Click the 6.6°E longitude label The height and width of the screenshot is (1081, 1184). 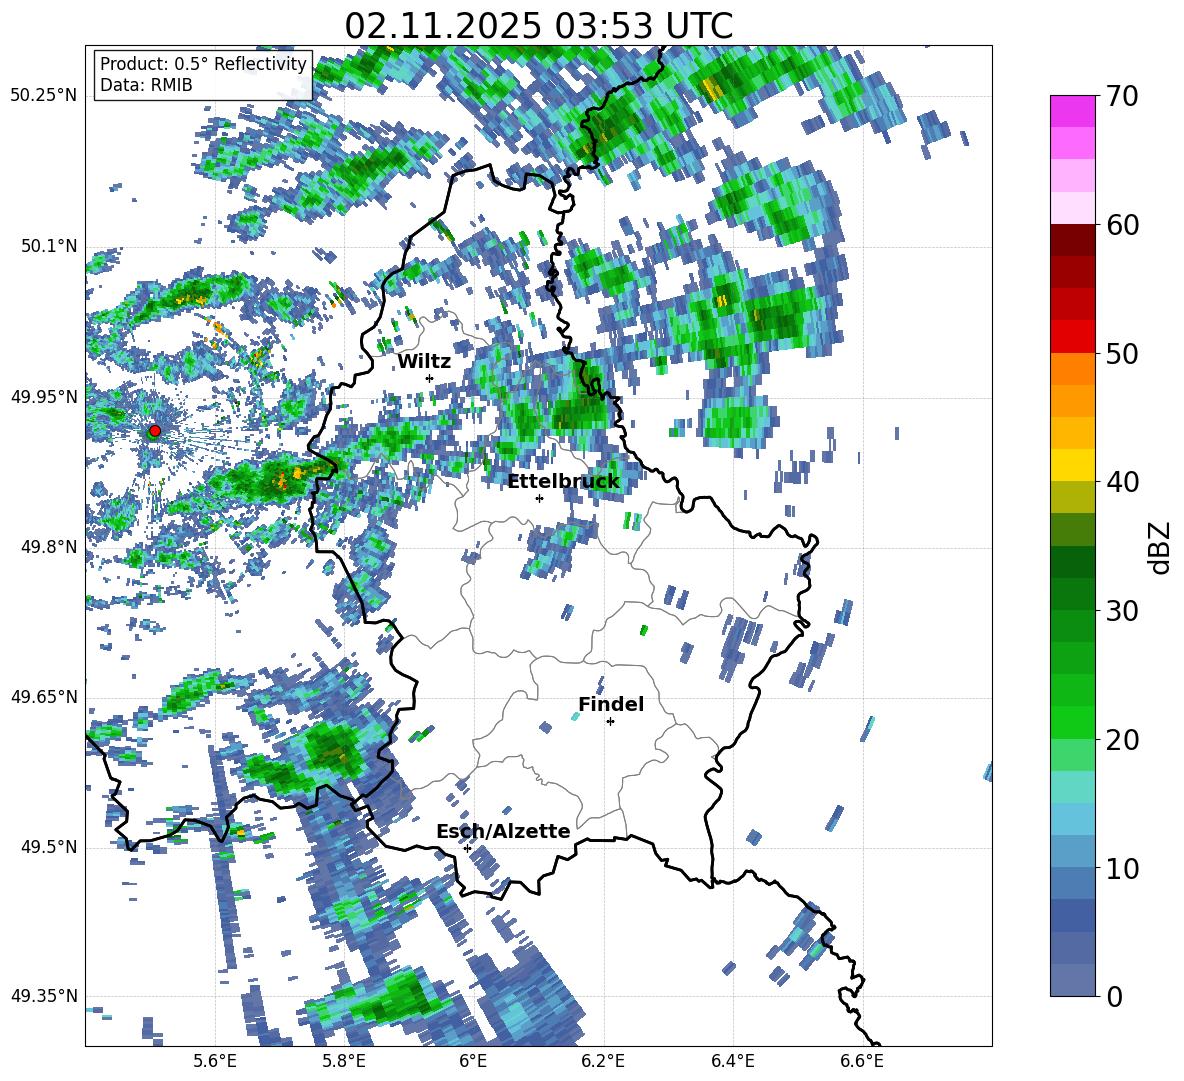862,1061
